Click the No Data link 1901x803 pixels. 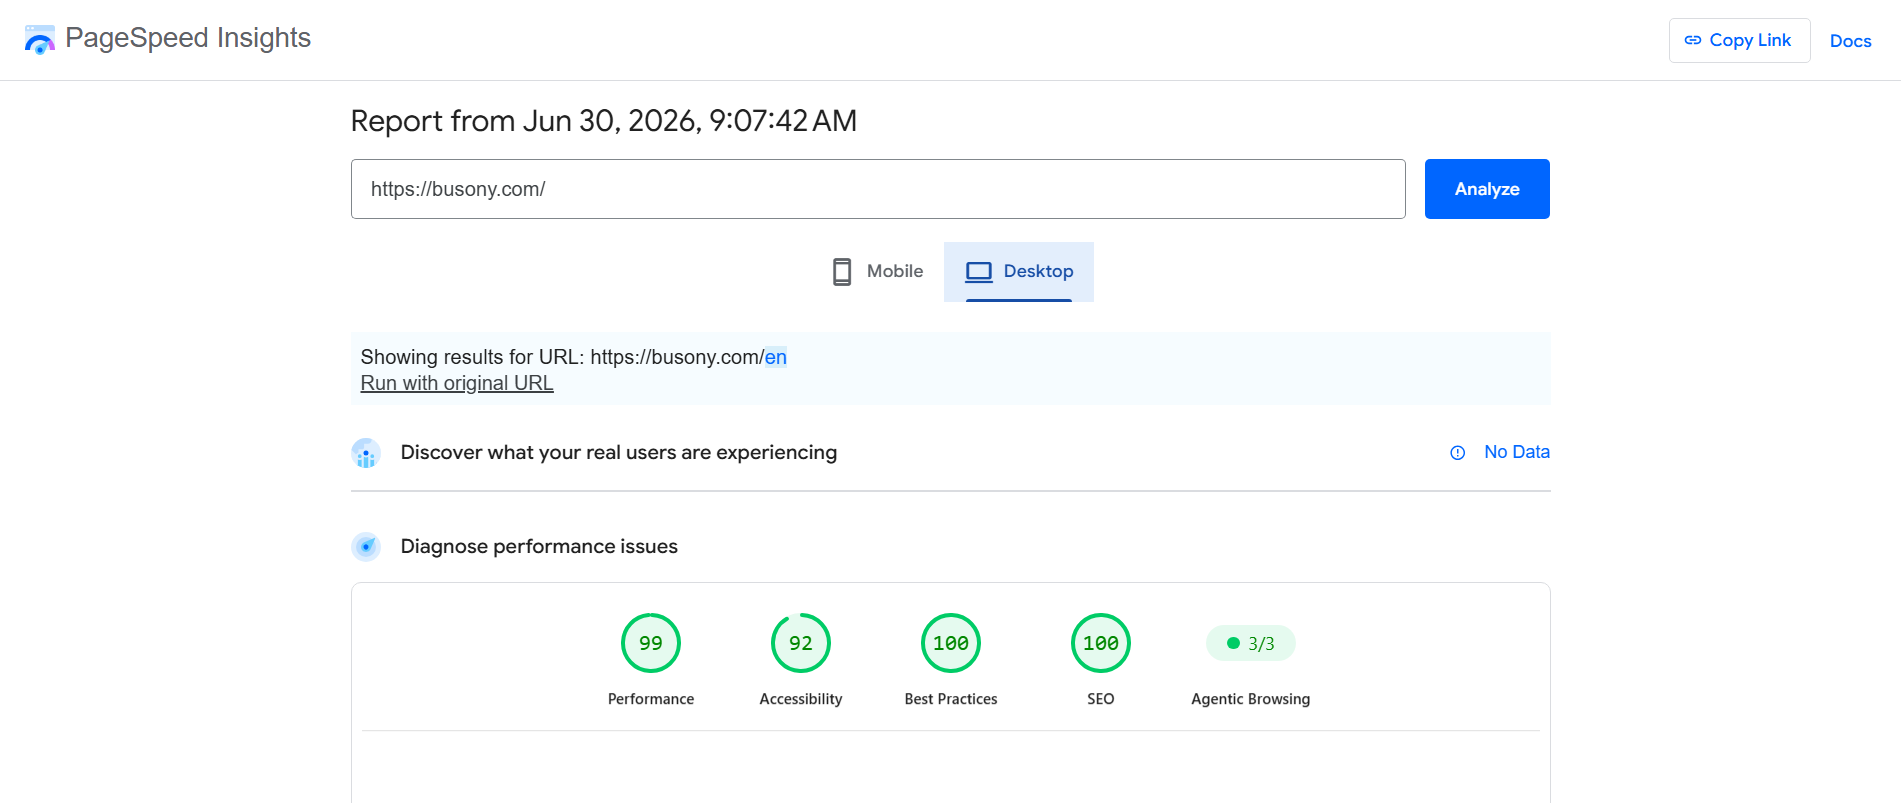click(1517, 452)
